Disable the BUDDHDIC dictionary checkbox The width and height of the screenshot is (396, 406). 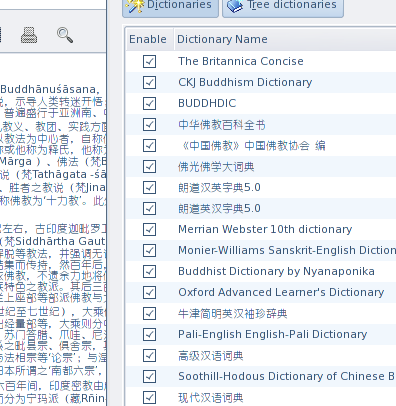[x=149, y=103]
